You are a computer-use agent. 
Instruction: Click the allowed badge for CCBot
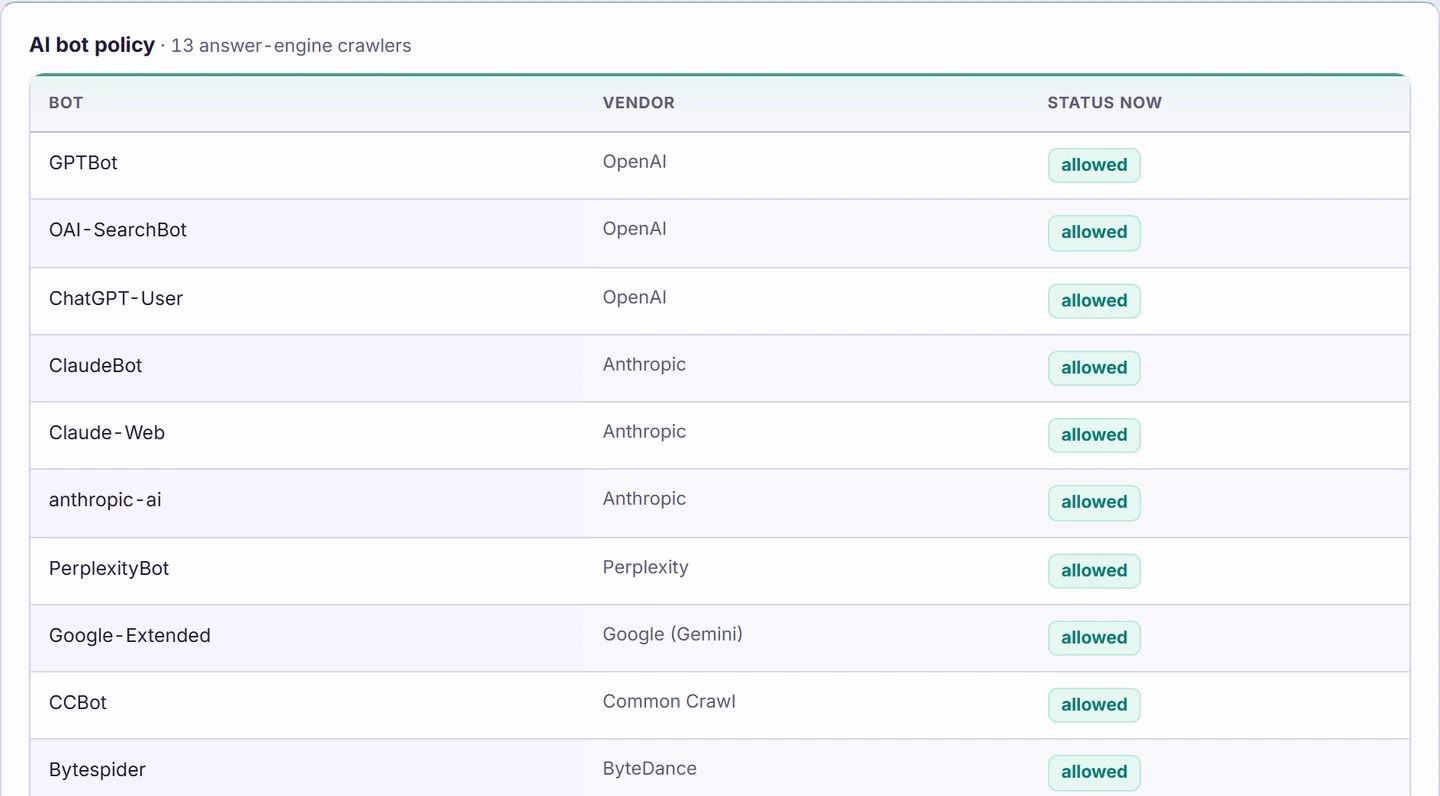coord(1094,704)
